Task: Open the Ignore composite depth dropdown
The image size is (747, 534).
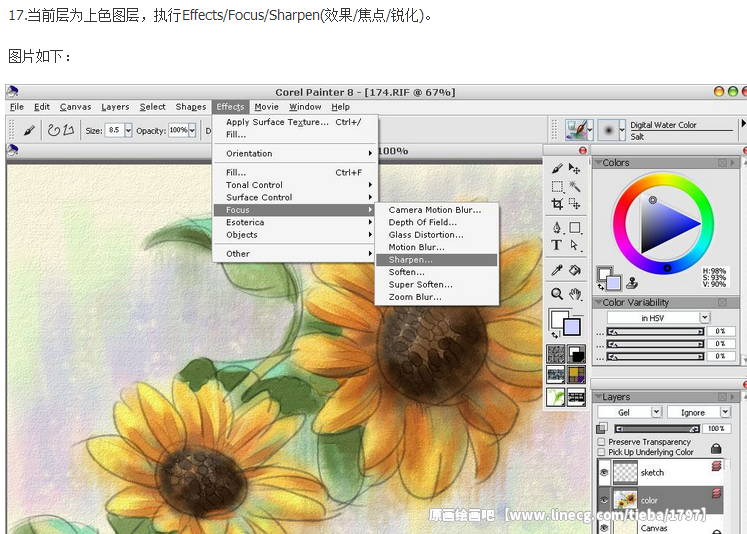Action: click(x=725, y=412)
